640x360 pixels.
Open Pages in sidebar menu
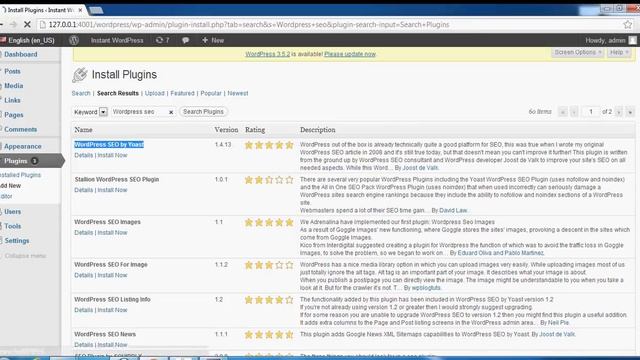[13, 115]
